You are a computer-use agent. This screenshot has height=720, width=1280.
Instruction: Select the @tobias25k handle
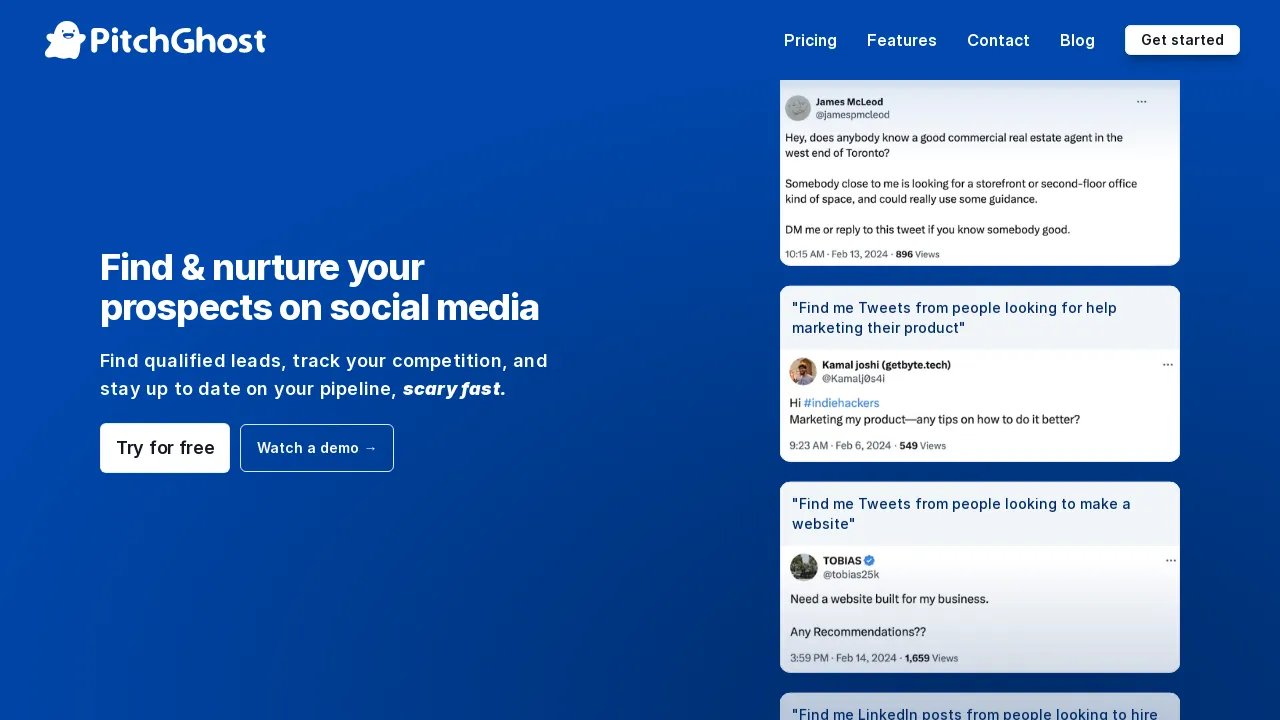pyautogui.click(x=851, y=575)
